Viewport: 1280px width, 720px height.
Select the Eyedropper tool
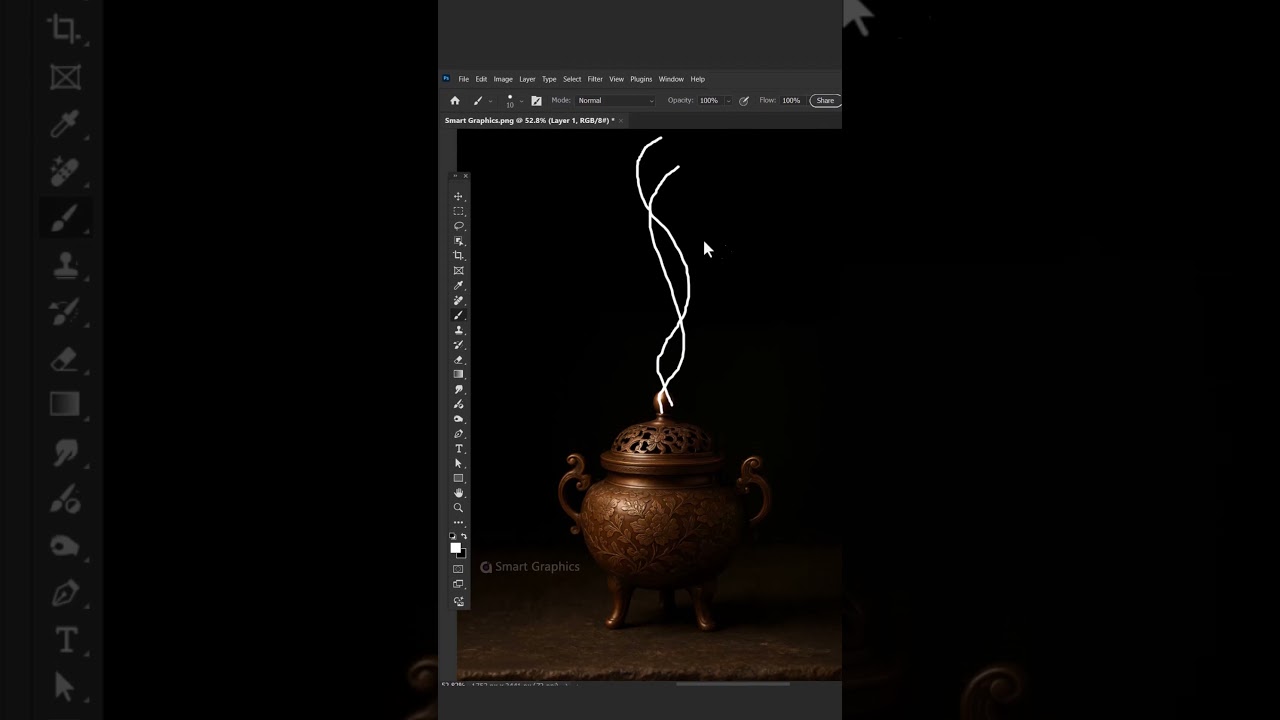tap(459, 285)
